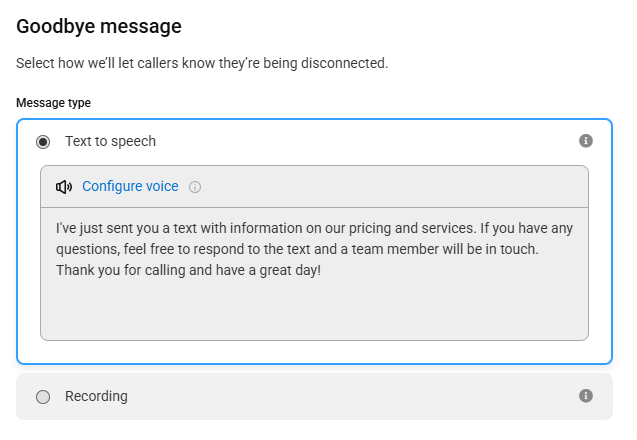Open the Configure voice link
The height and width of the screenshot is (440, 637).
click(130, 186)
